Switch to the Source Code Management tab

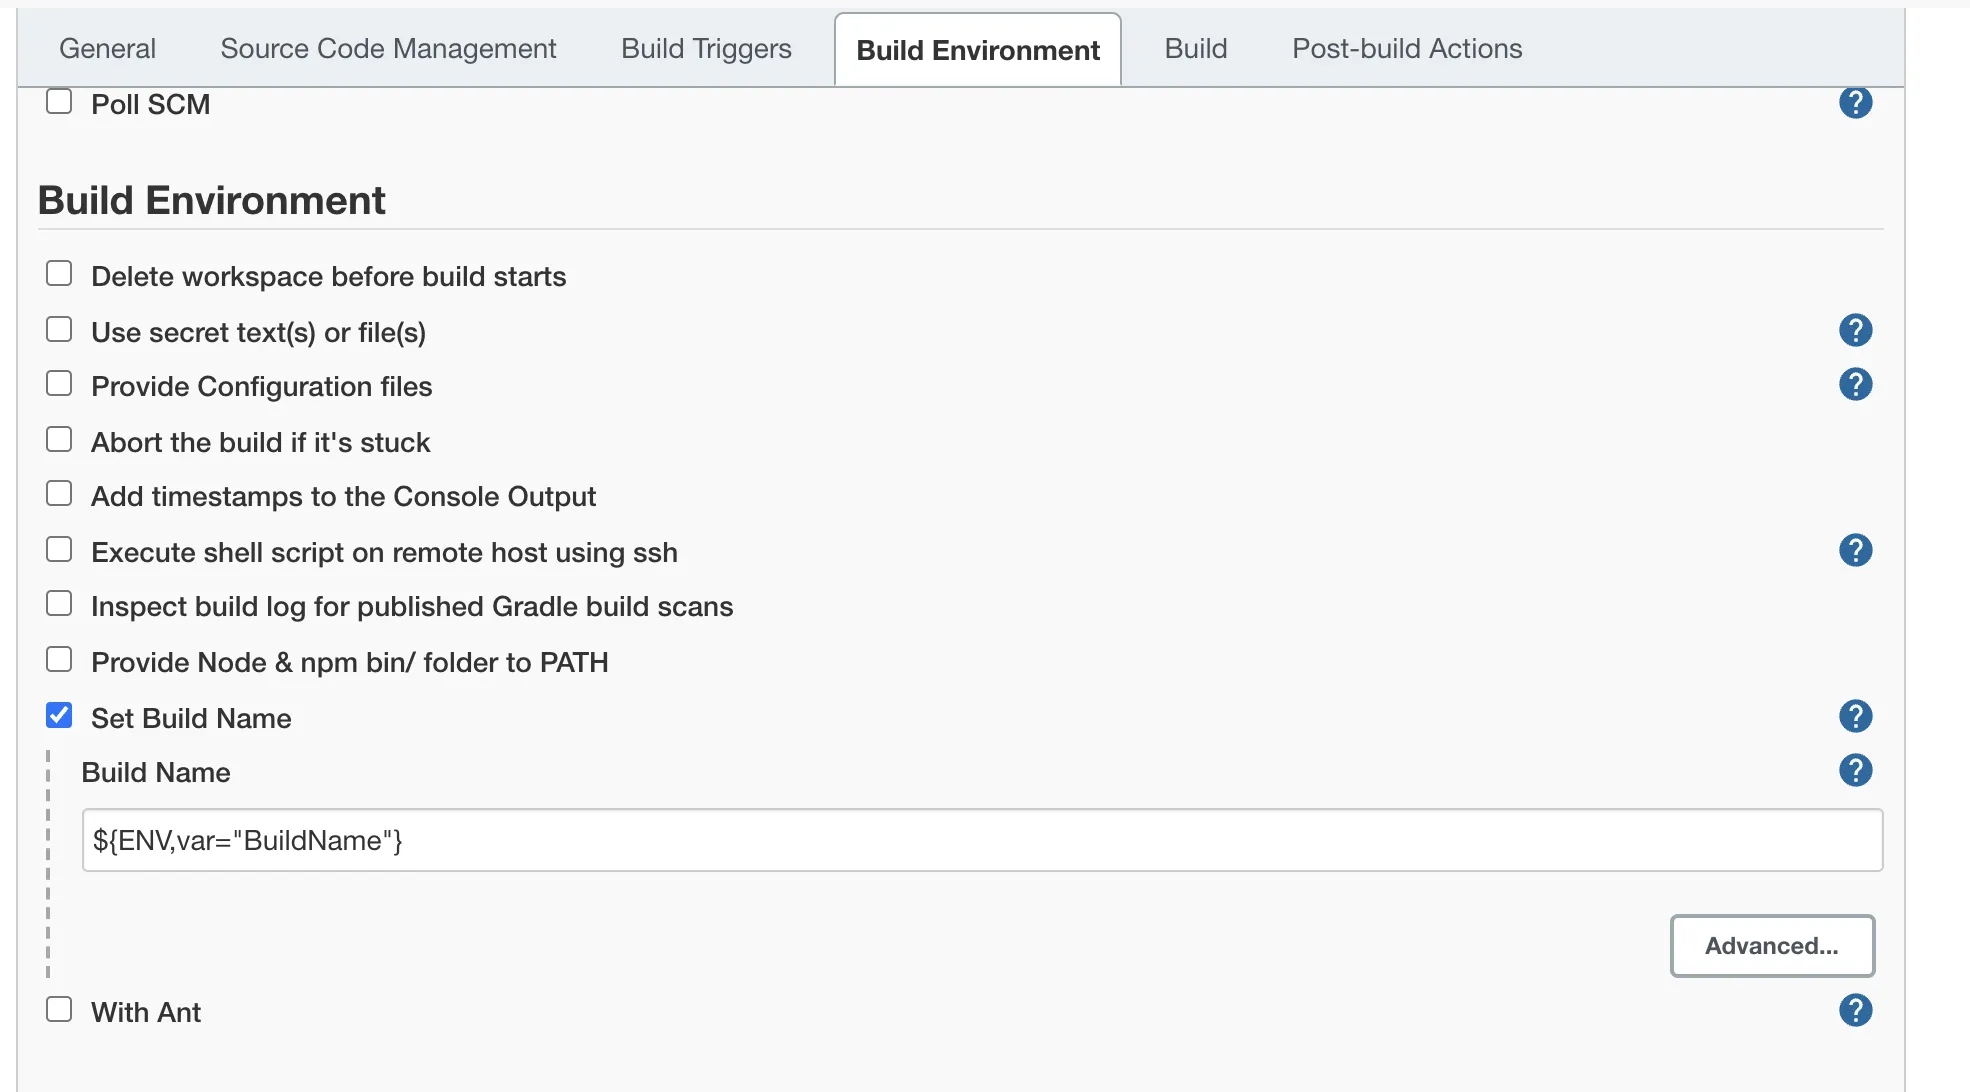[388, 48]
